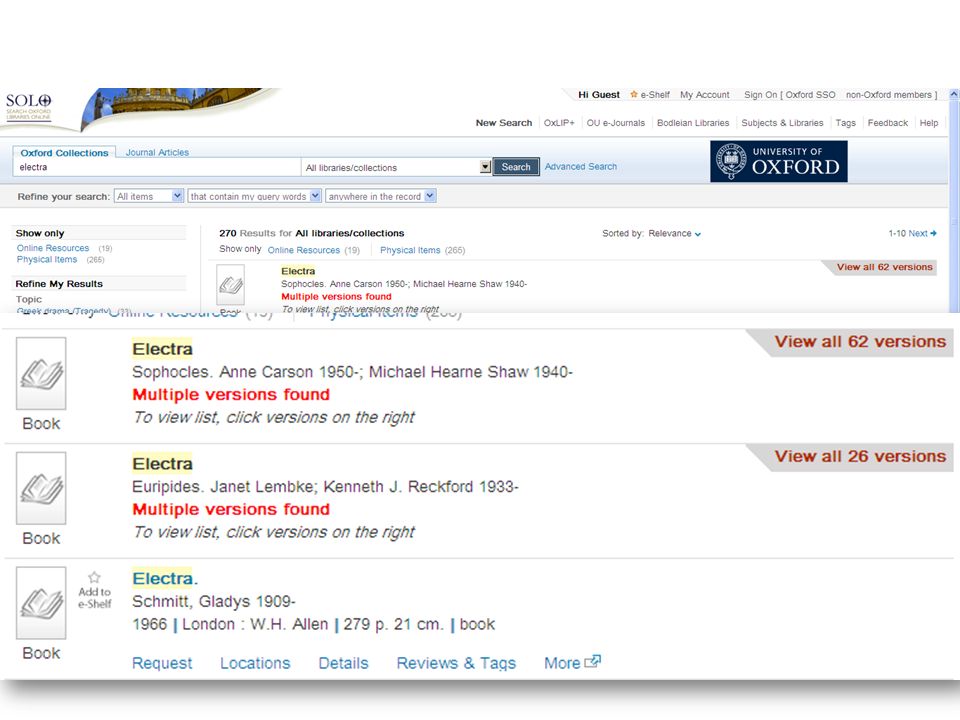
Task: Open All libraries/collections dropdown
Action: [486, 167]
